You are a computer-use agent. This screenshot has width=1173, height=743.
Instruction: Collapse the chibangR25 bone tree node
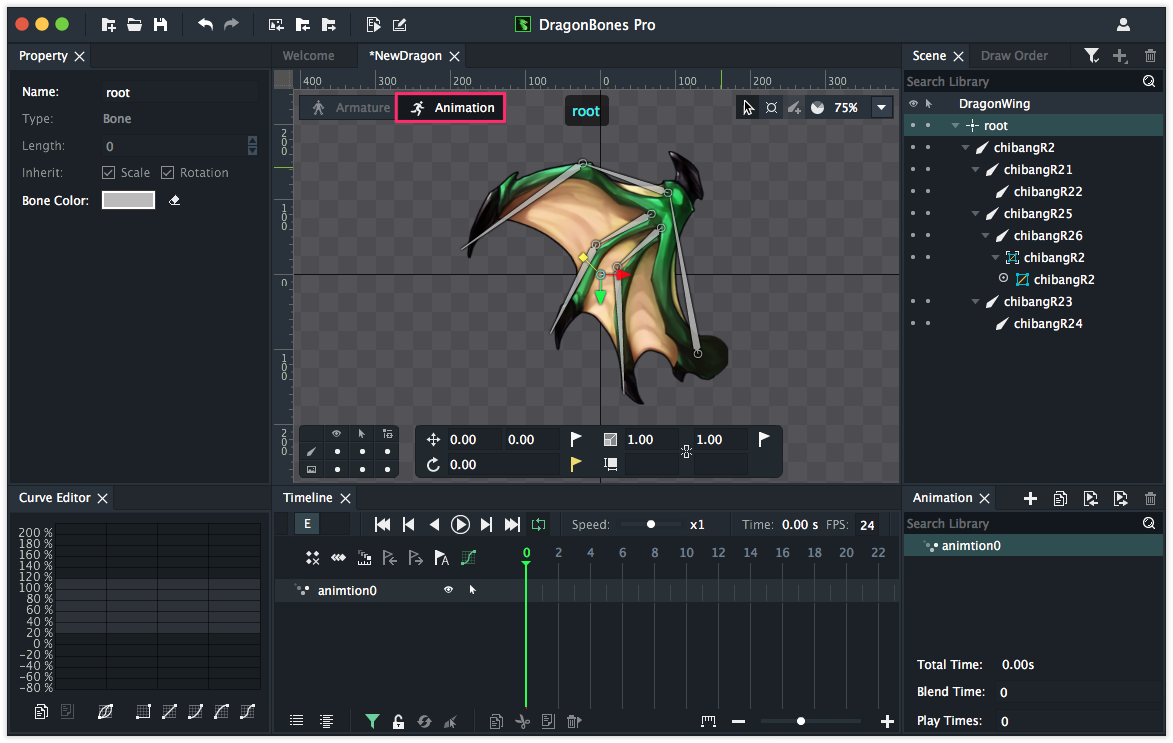click(x=976, y=214)
